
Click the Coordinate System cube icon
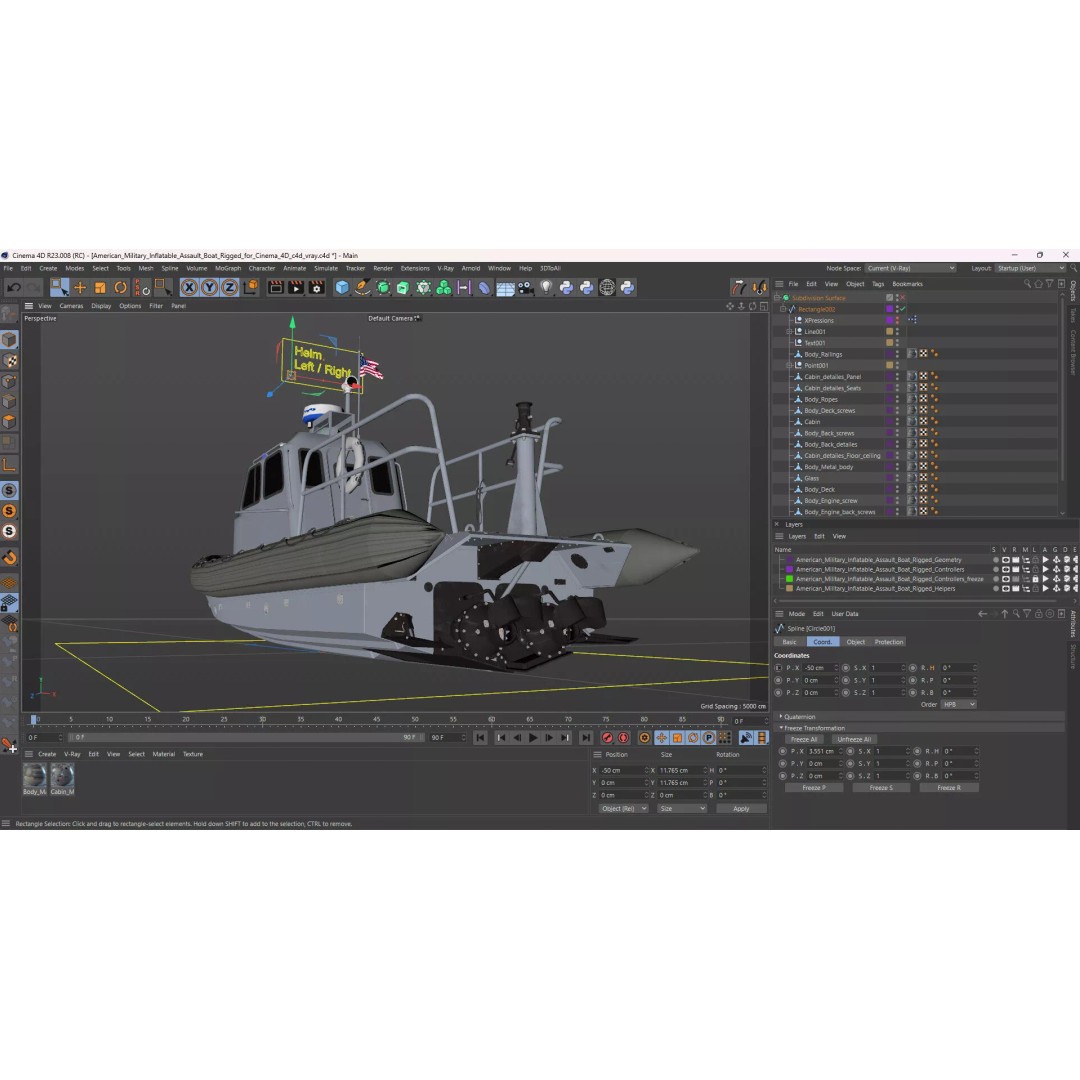click(x=251, y=287)
